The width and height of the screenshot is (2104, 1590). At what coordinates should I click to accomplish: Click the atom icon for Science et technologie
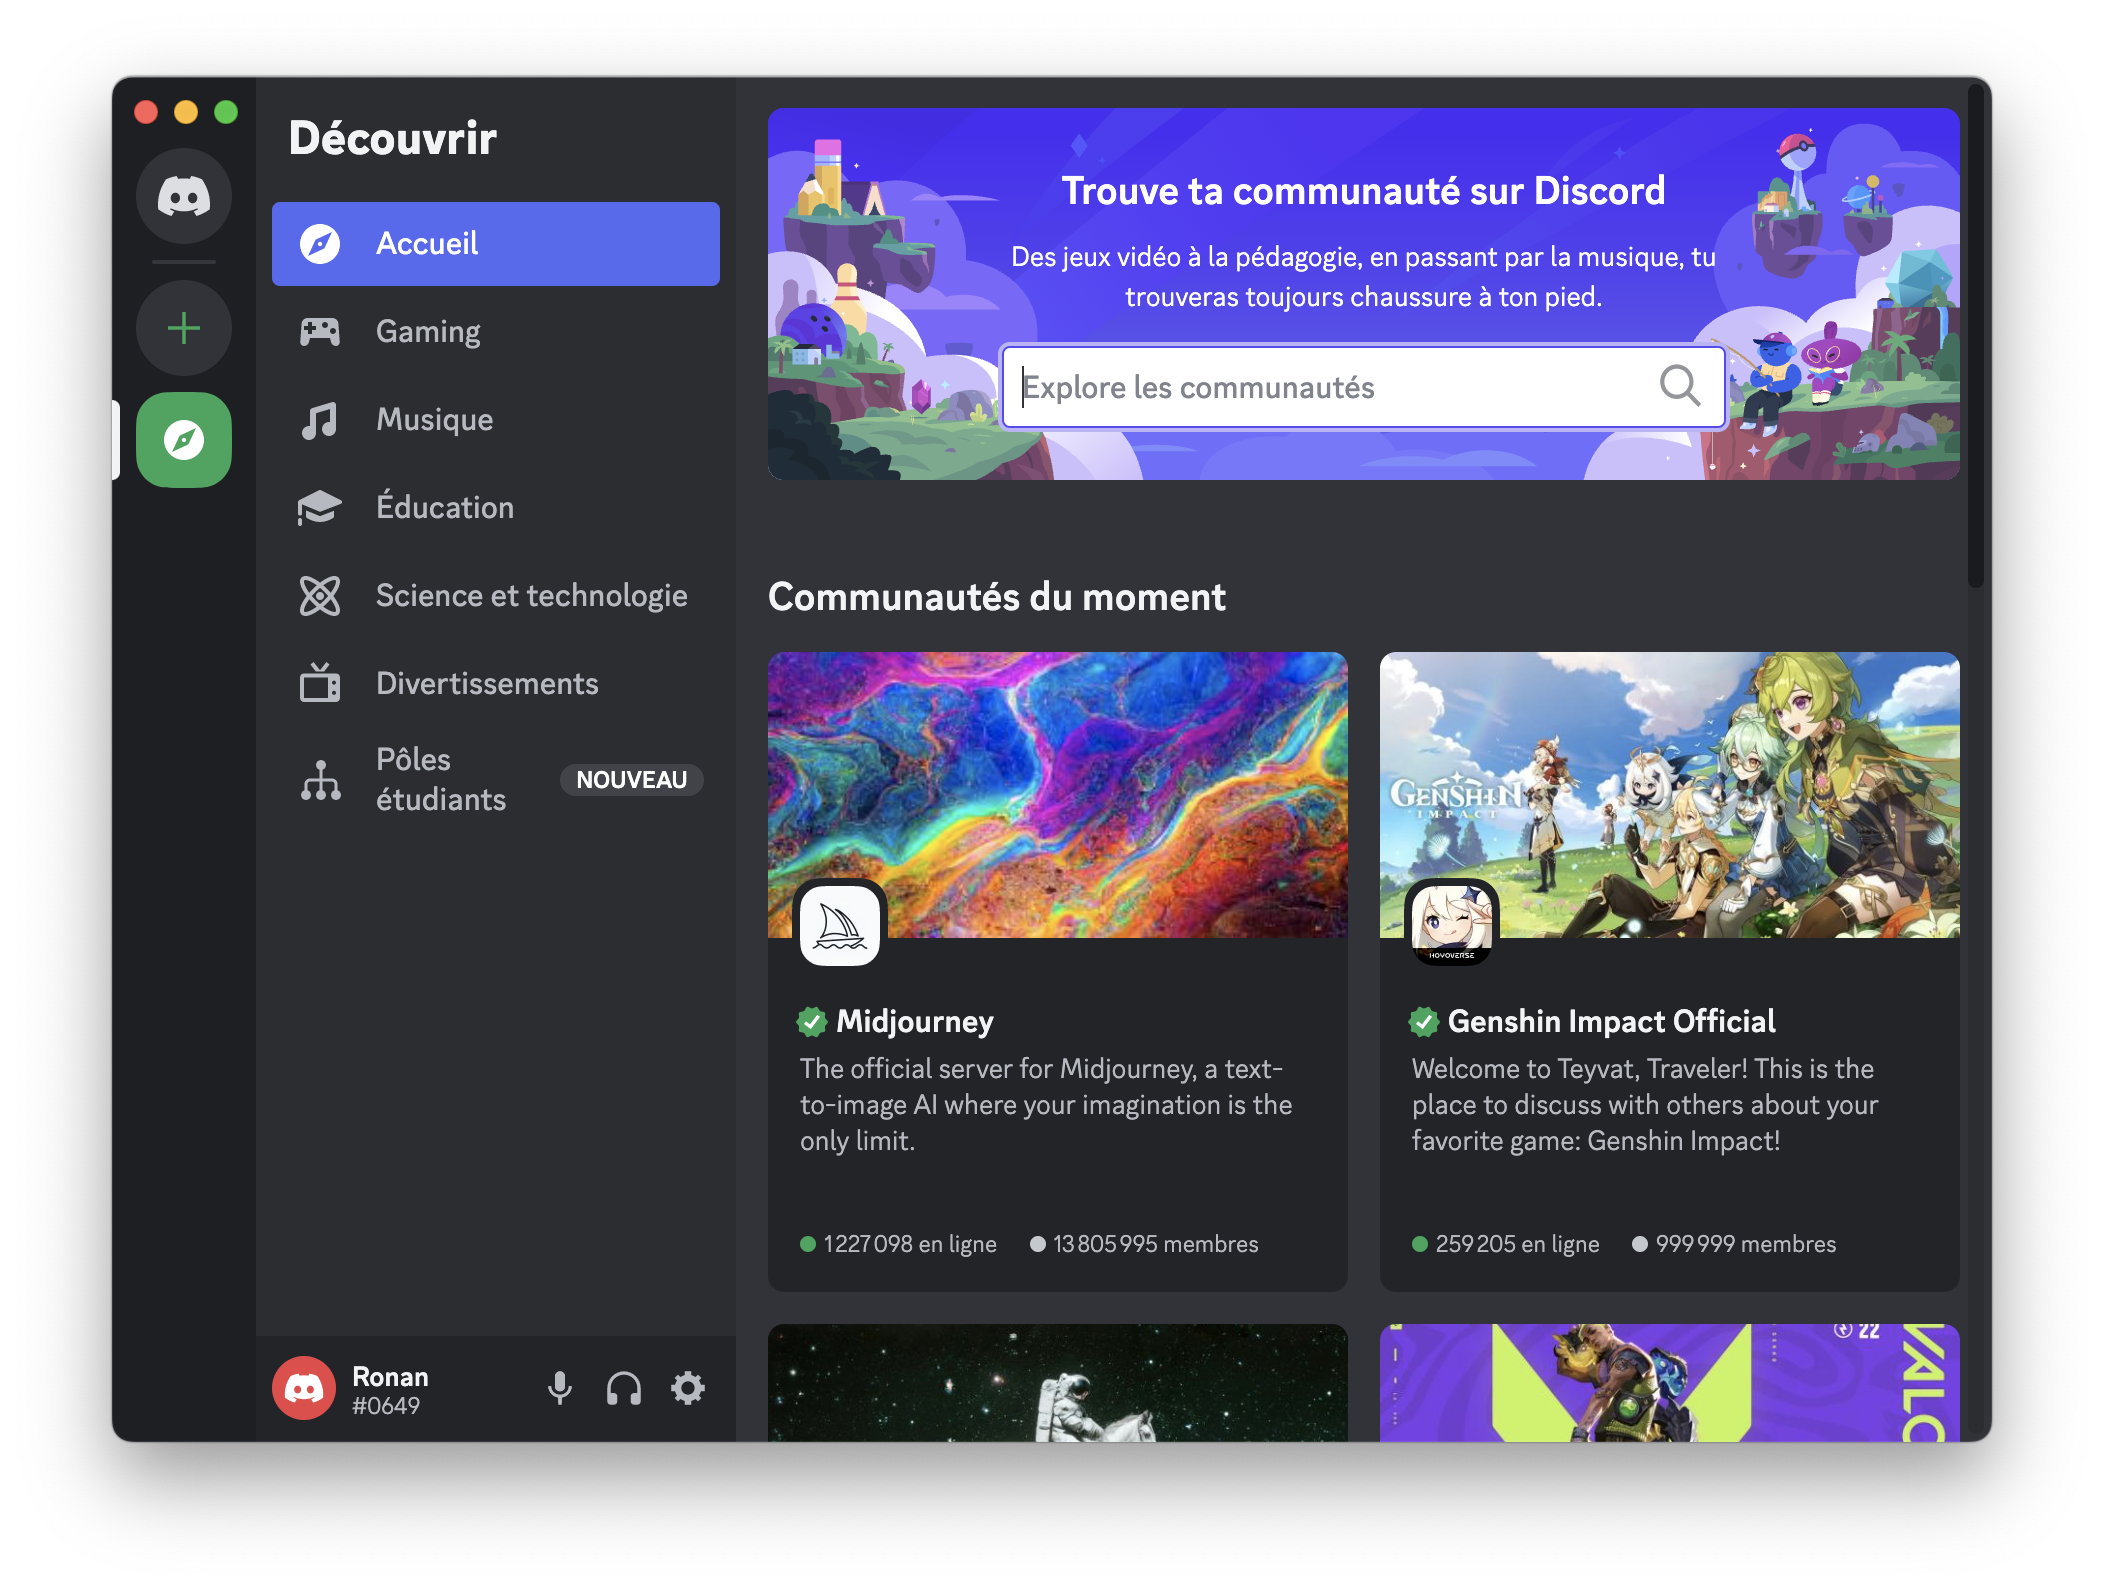pyautogui.click(x=320, y=596)
